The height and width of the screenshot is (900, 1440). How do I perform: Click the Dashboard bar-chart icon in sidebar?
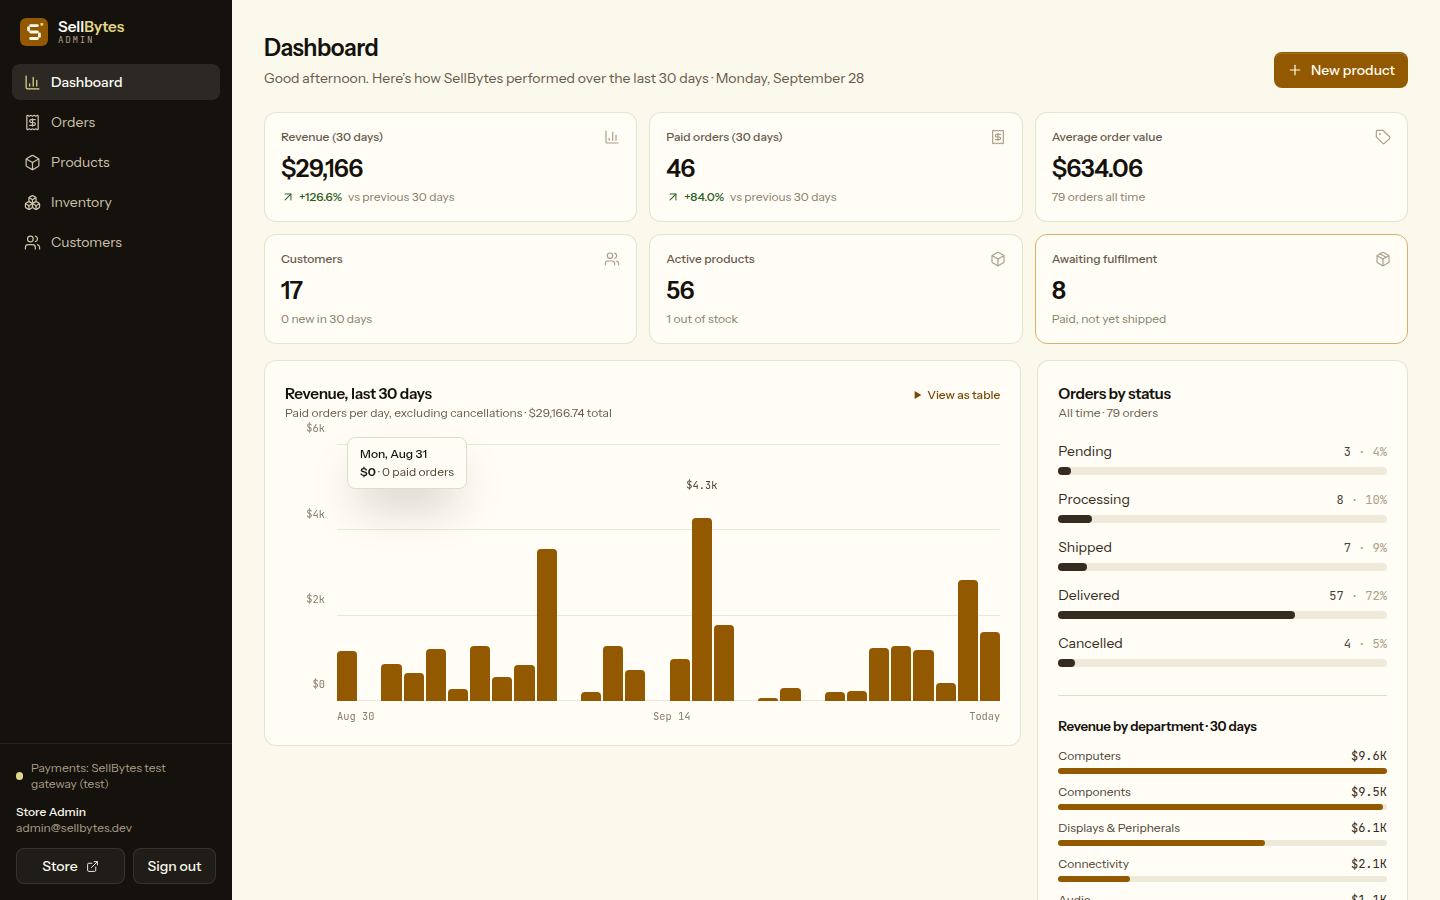click(32, 82)
